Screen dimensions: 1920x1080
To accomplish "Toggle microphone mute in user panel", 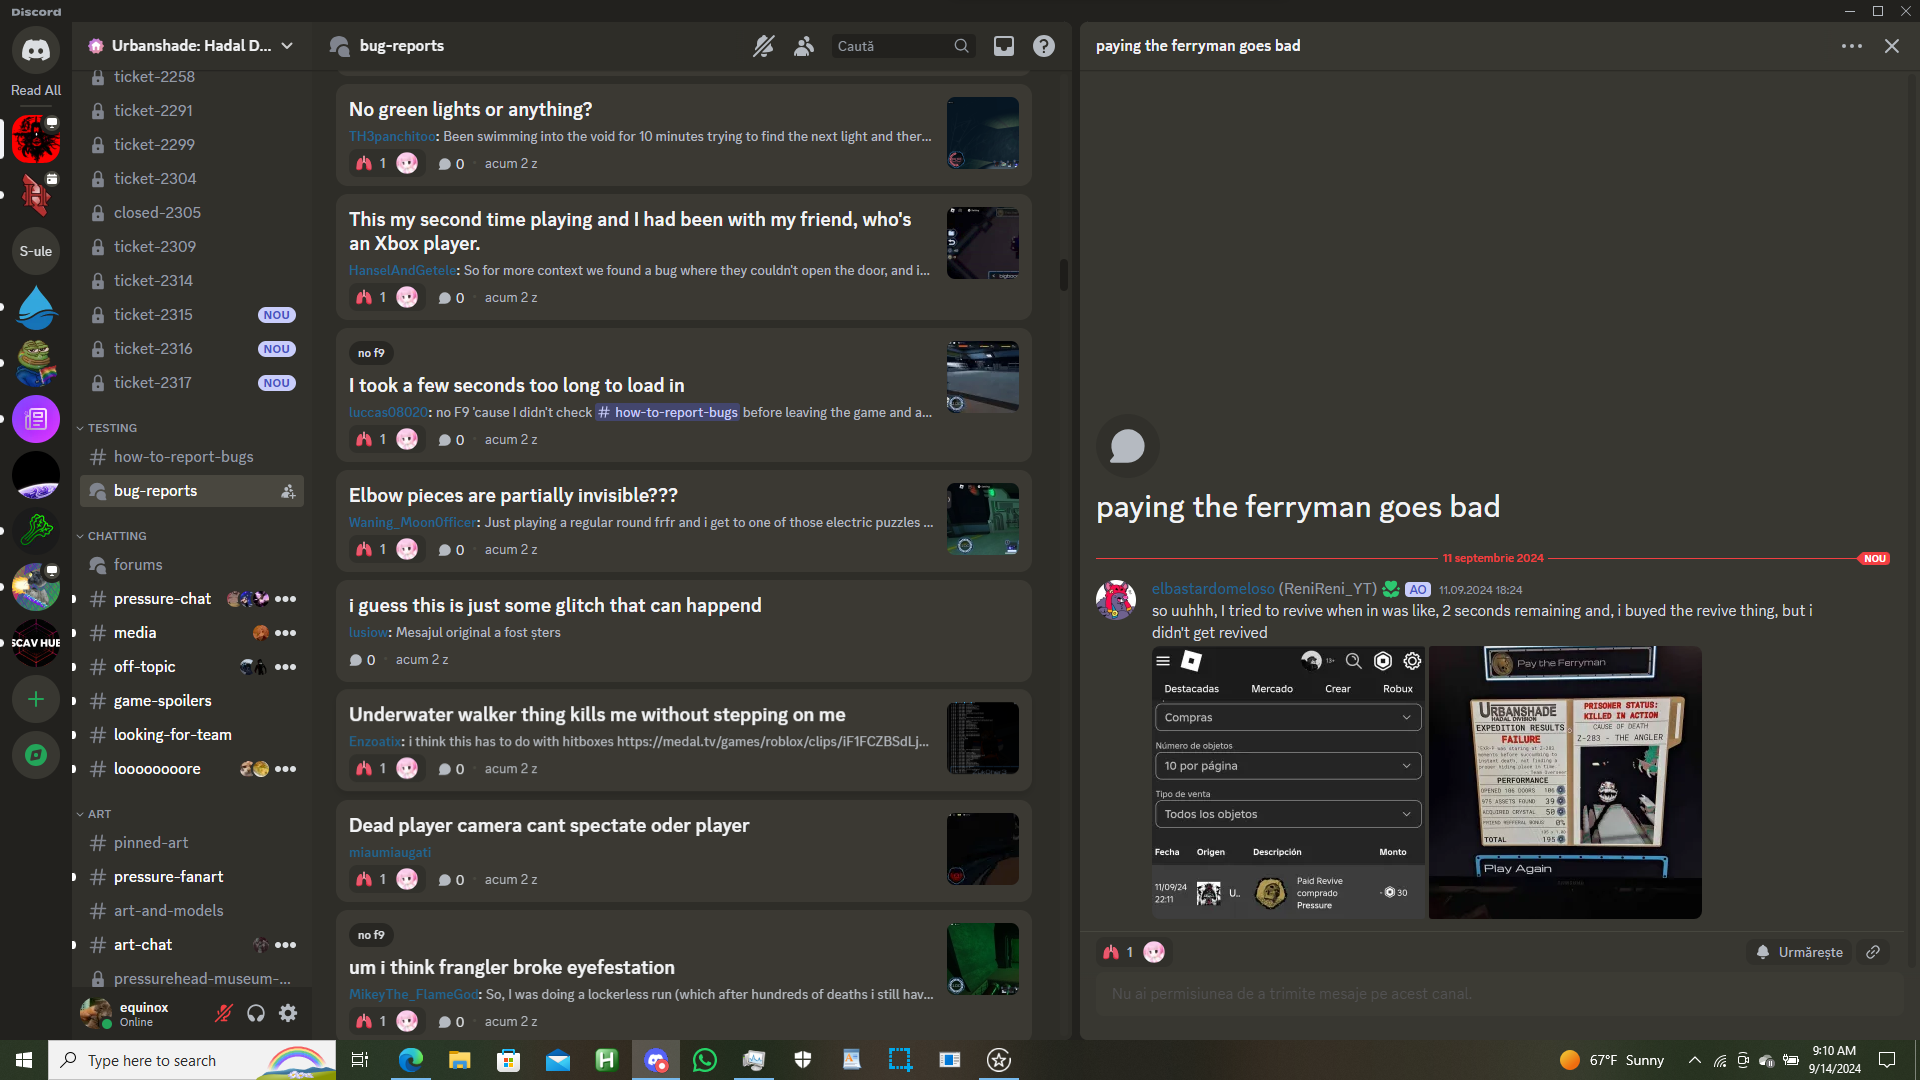I will click(224, 1013).
